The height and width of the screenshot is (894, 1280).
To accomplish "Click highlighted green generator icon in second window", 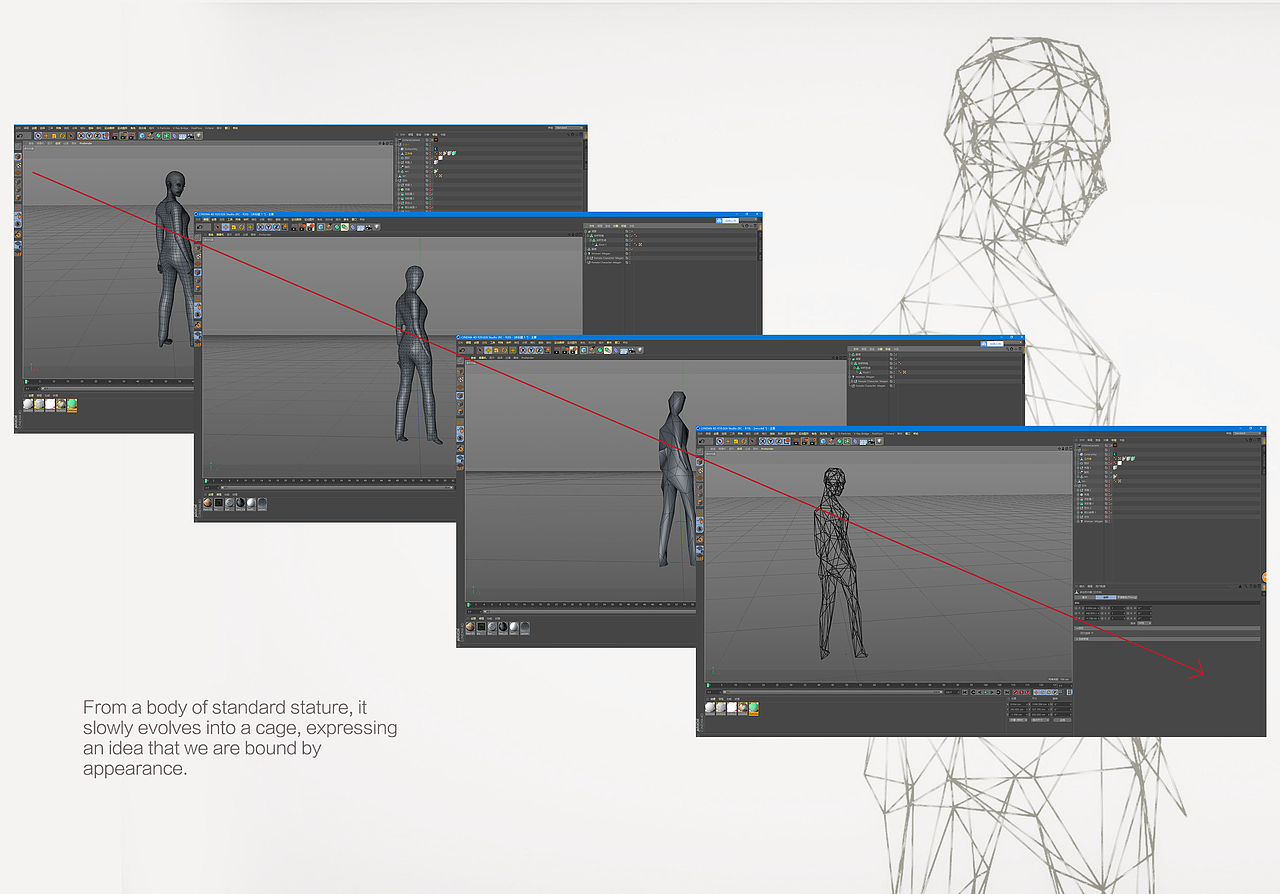I will point(345,227).
